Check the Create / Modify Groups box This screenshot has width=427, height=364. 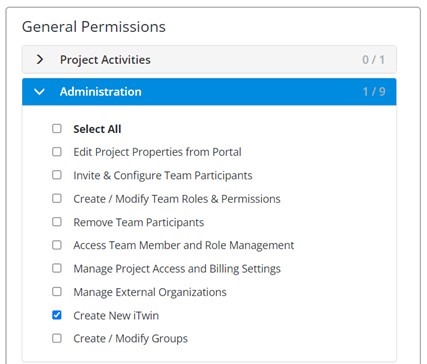coord(57,338)
